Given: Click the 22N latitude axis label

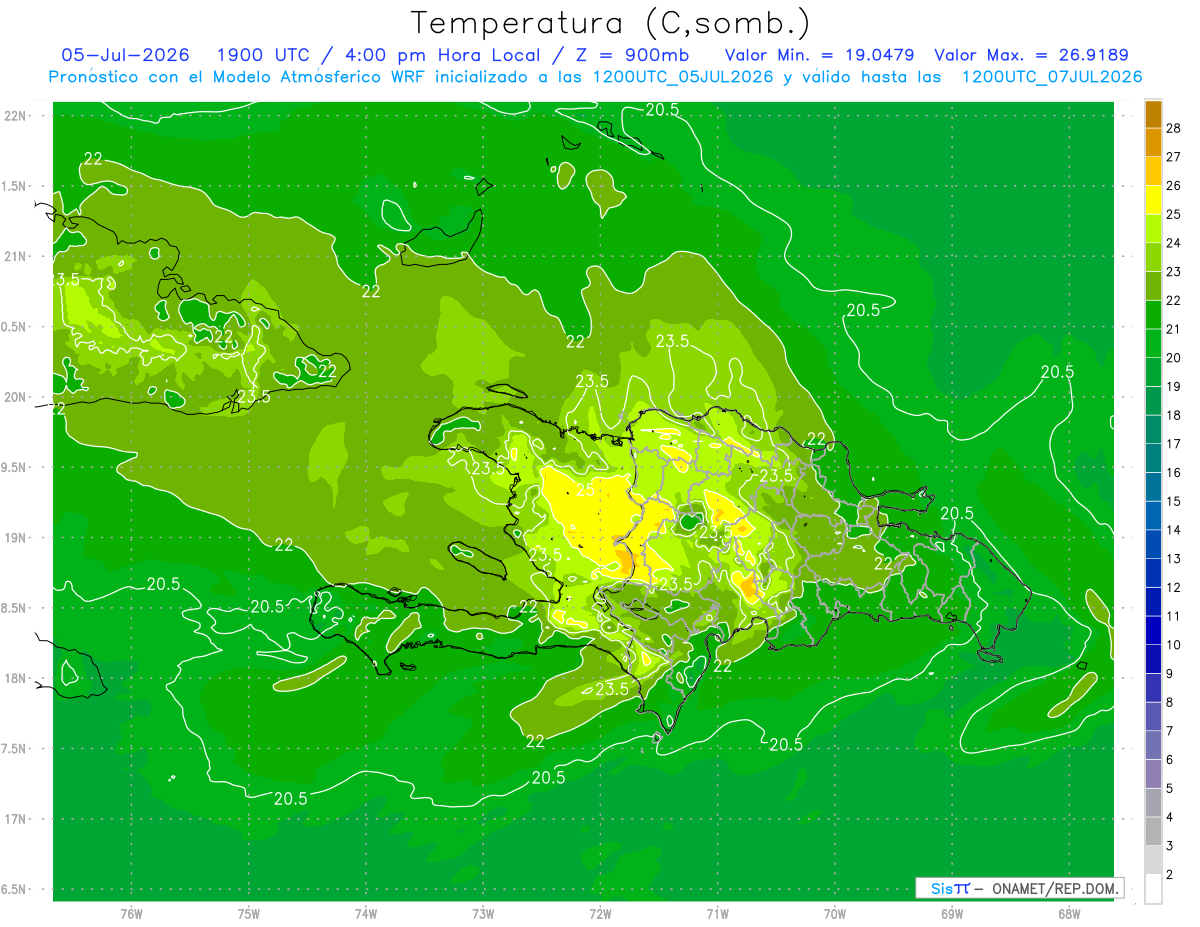Looking at the screenshot, I should point(15,115).
